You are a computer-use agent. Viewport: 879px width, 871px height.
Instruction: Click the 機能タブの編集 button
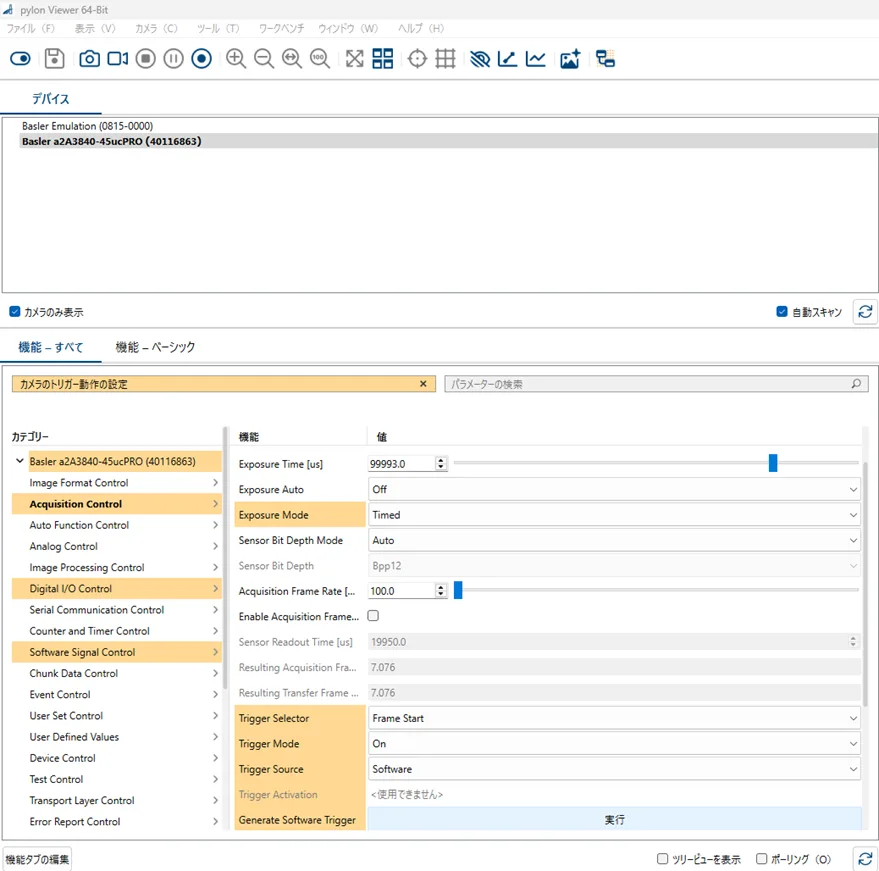[x=37, y=859]
